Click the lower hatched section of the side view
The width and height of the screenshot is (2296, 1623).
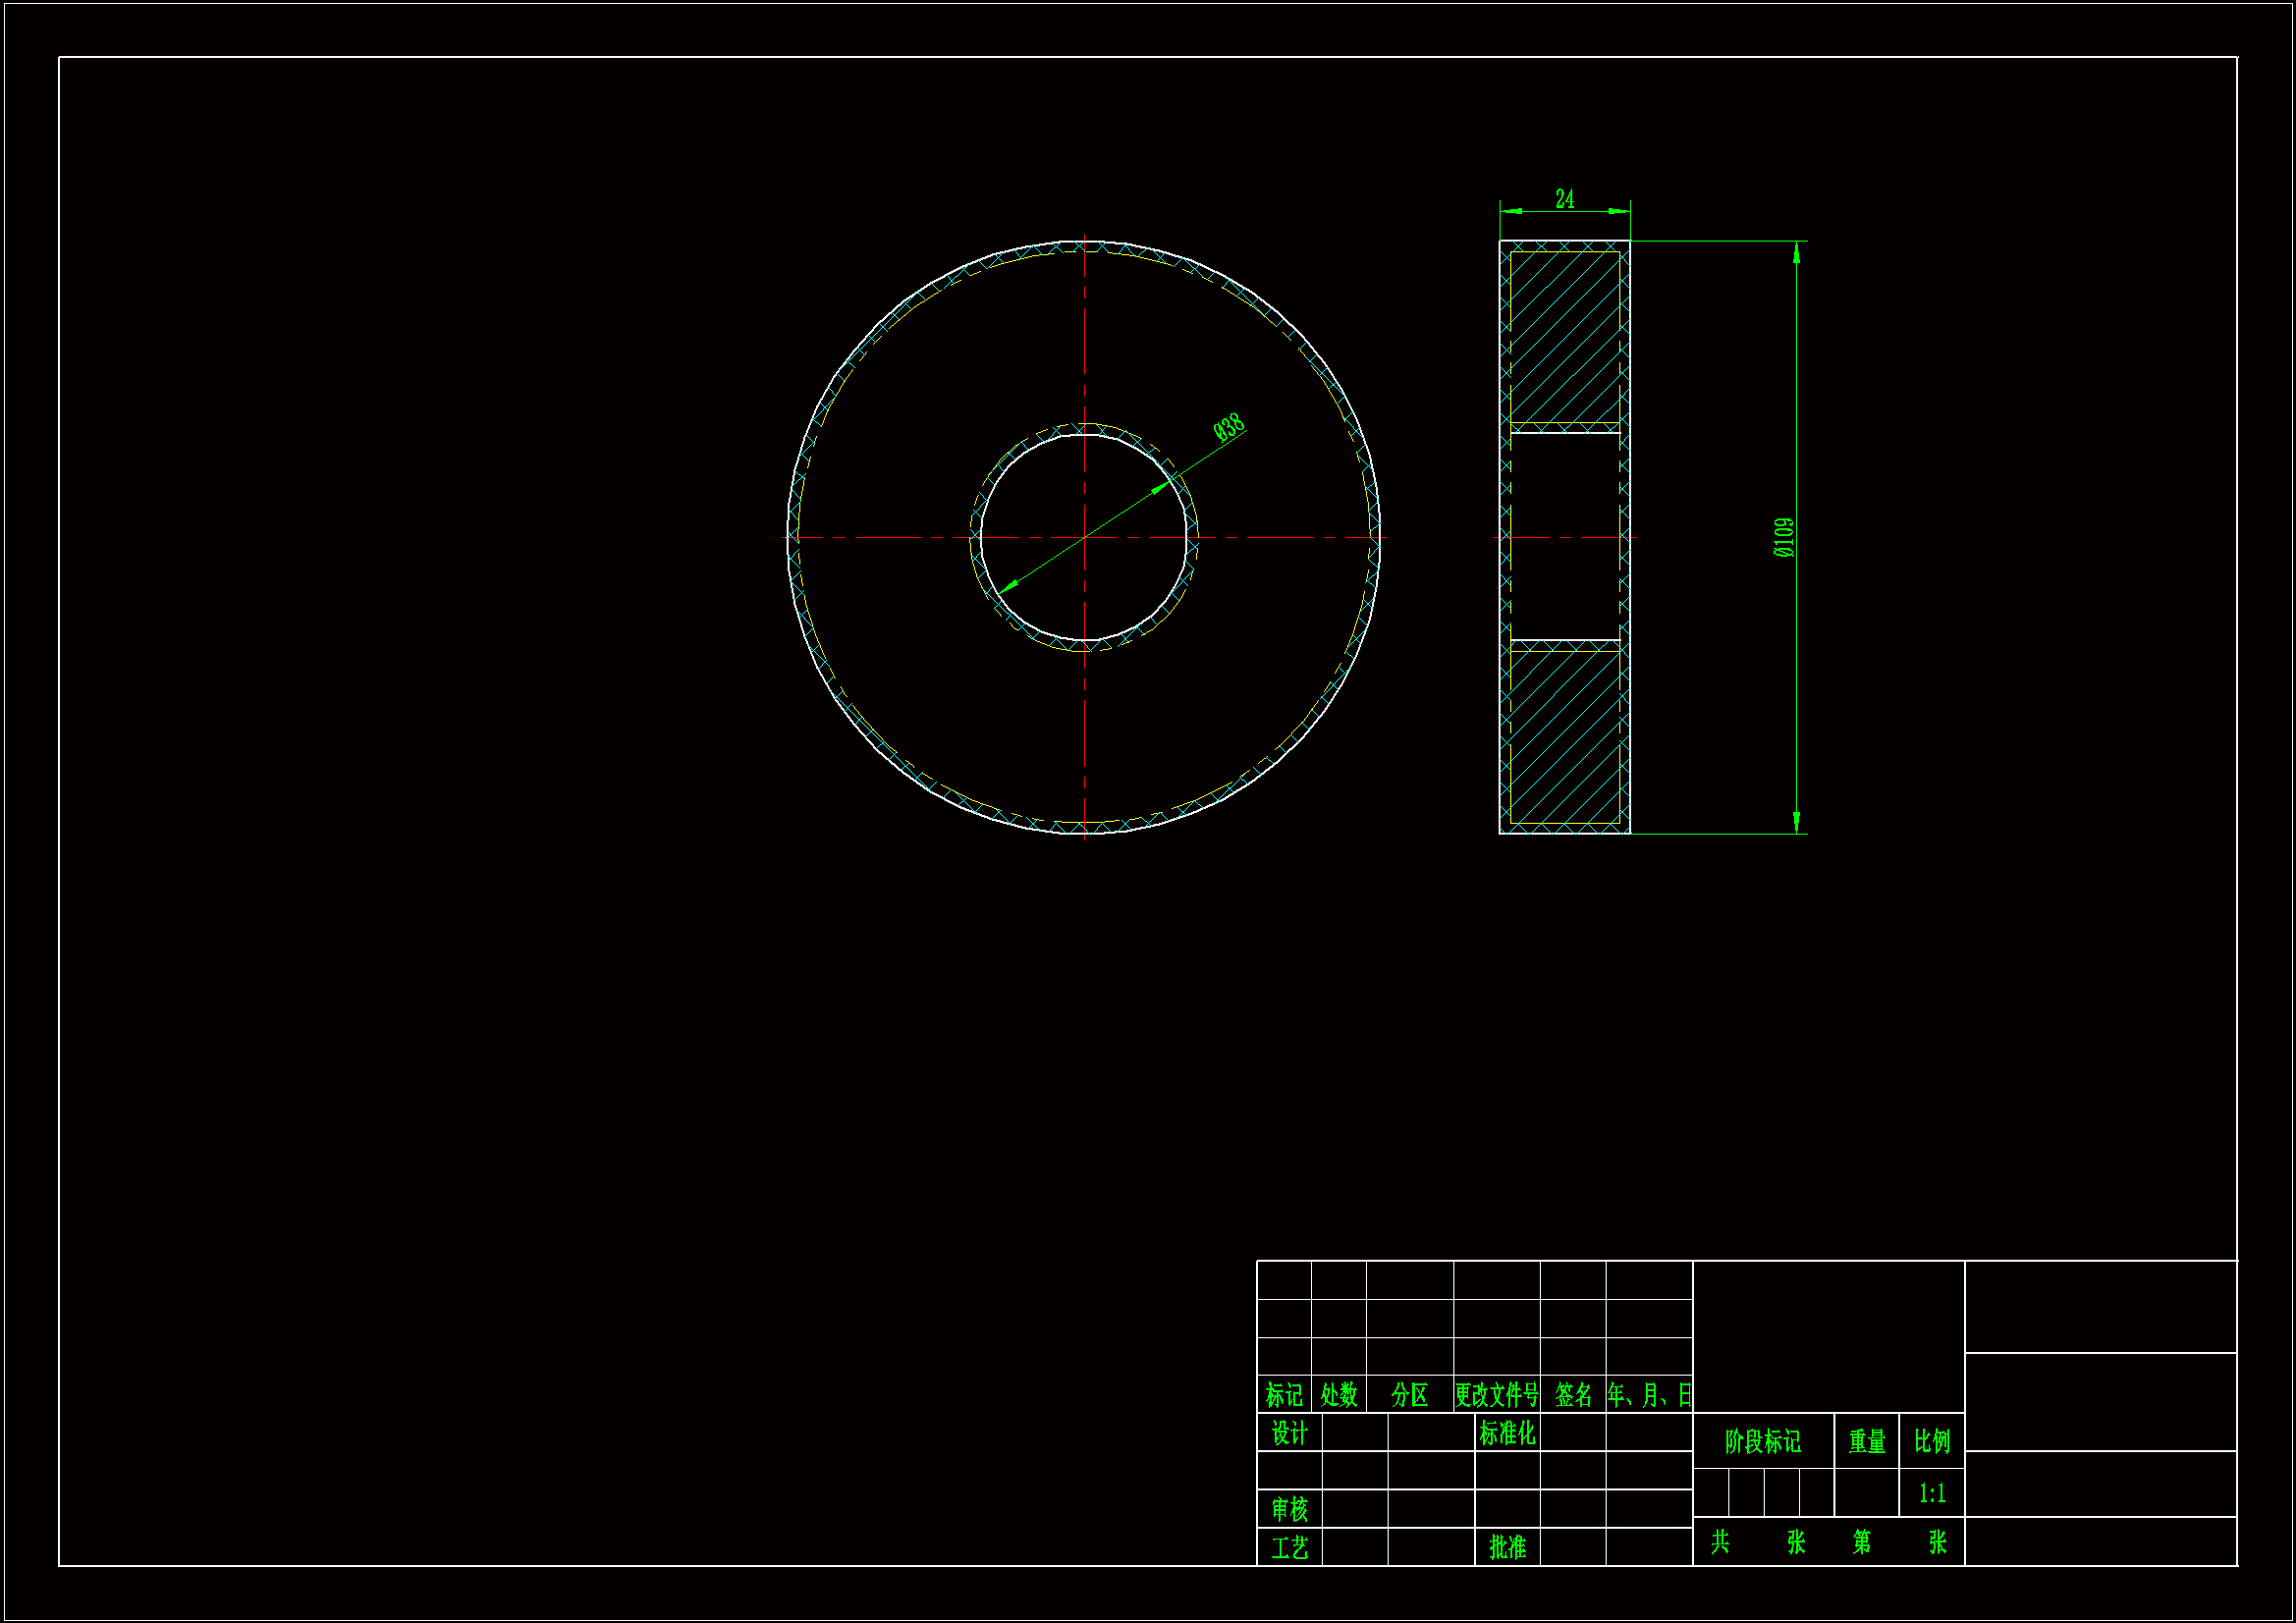tap(1564, 737)
